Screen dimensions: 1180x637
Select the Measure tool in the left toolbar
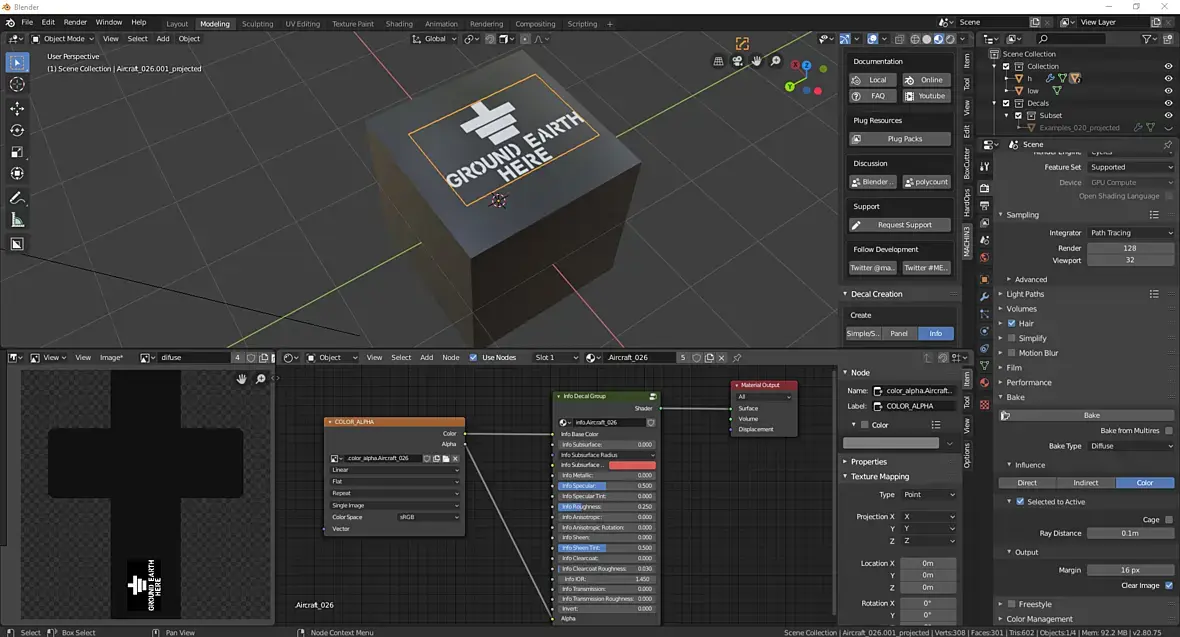point(17,220)
